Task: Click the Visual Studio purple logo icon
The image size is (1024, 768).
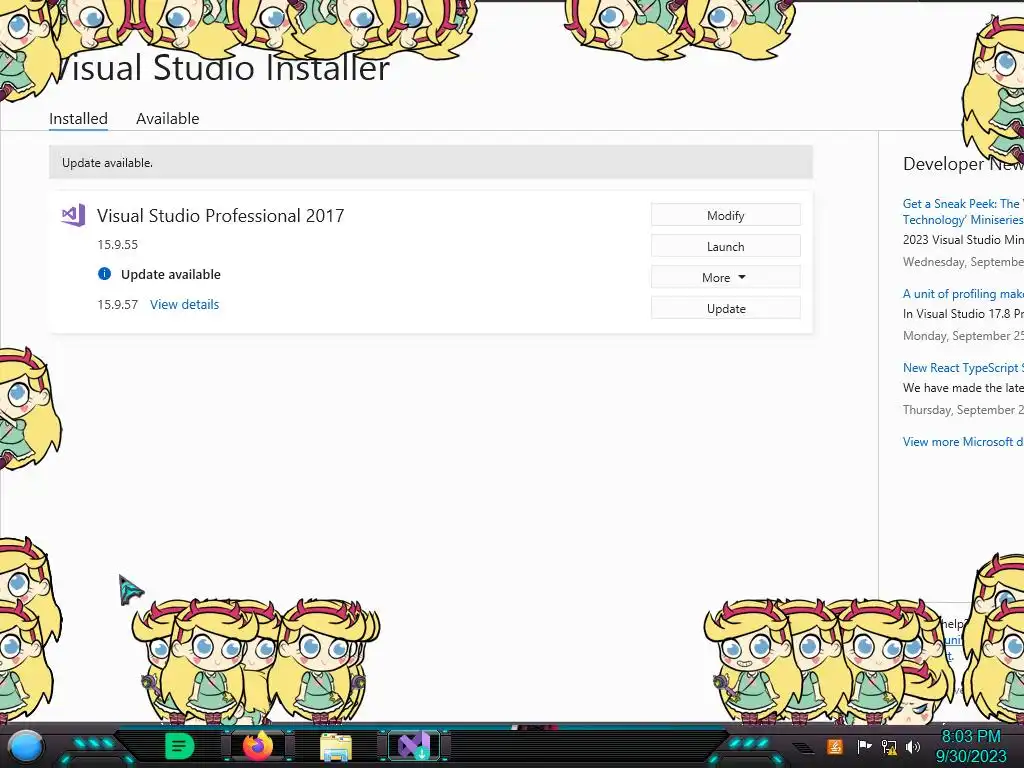Action: 73,215
